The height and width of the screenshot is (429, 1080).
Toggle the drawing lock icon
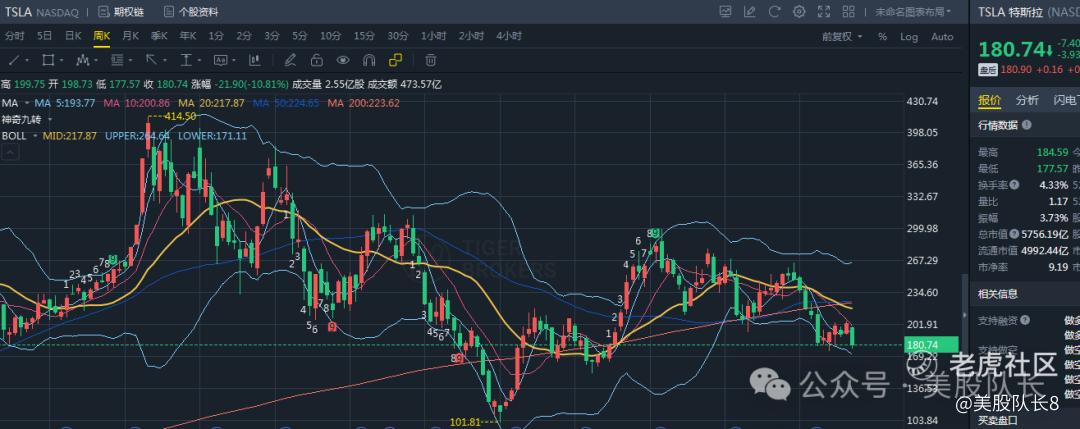317,61
